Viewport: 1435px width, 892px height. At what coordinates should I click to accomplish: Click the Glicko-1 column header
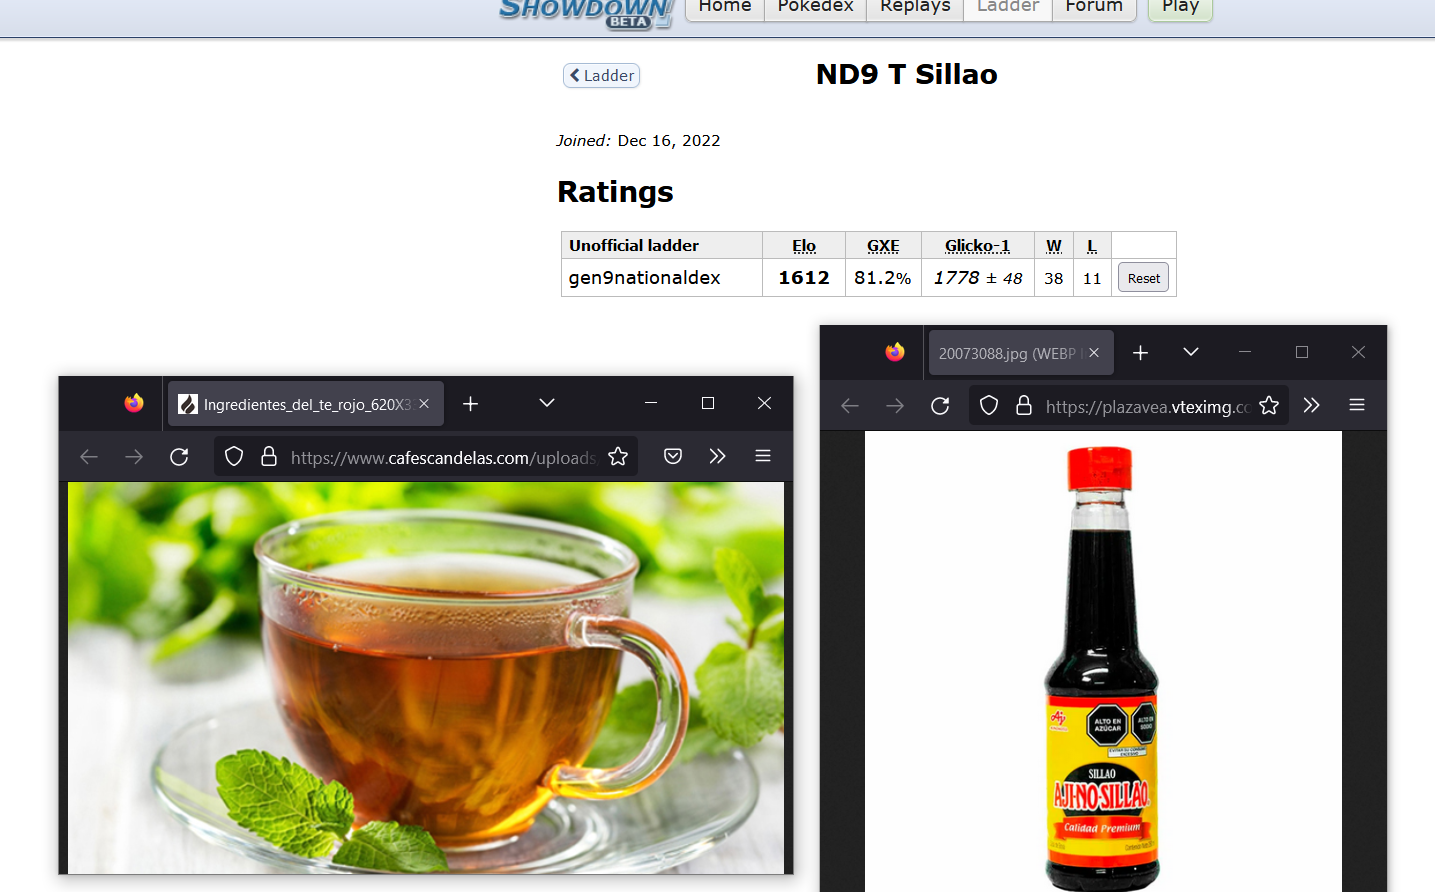977,246
